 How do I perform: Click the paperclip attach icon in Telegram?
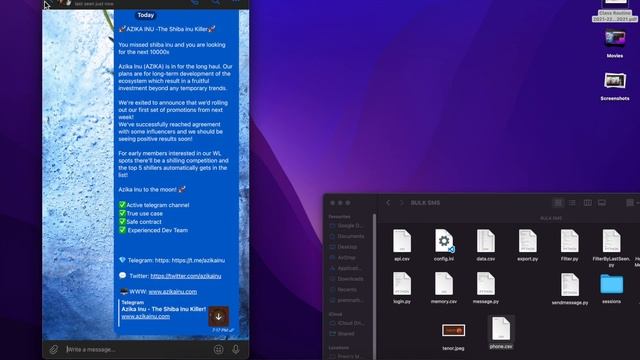(53, 349)
